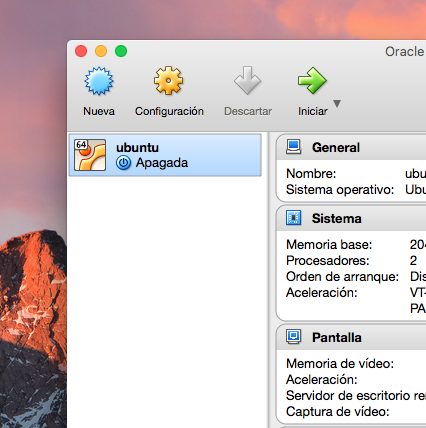426x428 pixels.
Task: Click the General monitor icon
Action: point(294,147)
